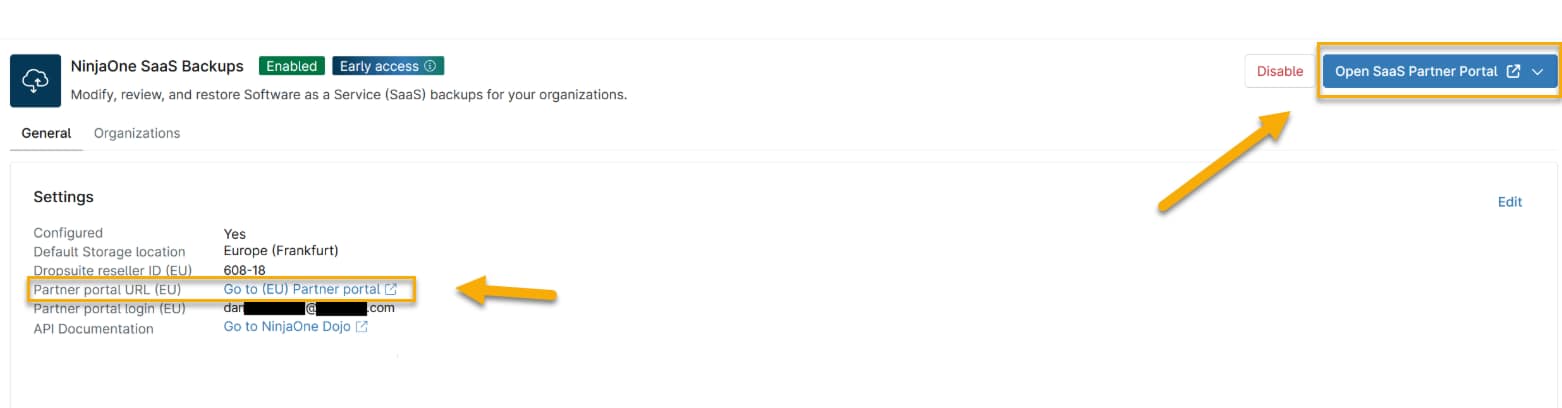Click external-link icon beside (EU) Partner portal

coord(391,290)
